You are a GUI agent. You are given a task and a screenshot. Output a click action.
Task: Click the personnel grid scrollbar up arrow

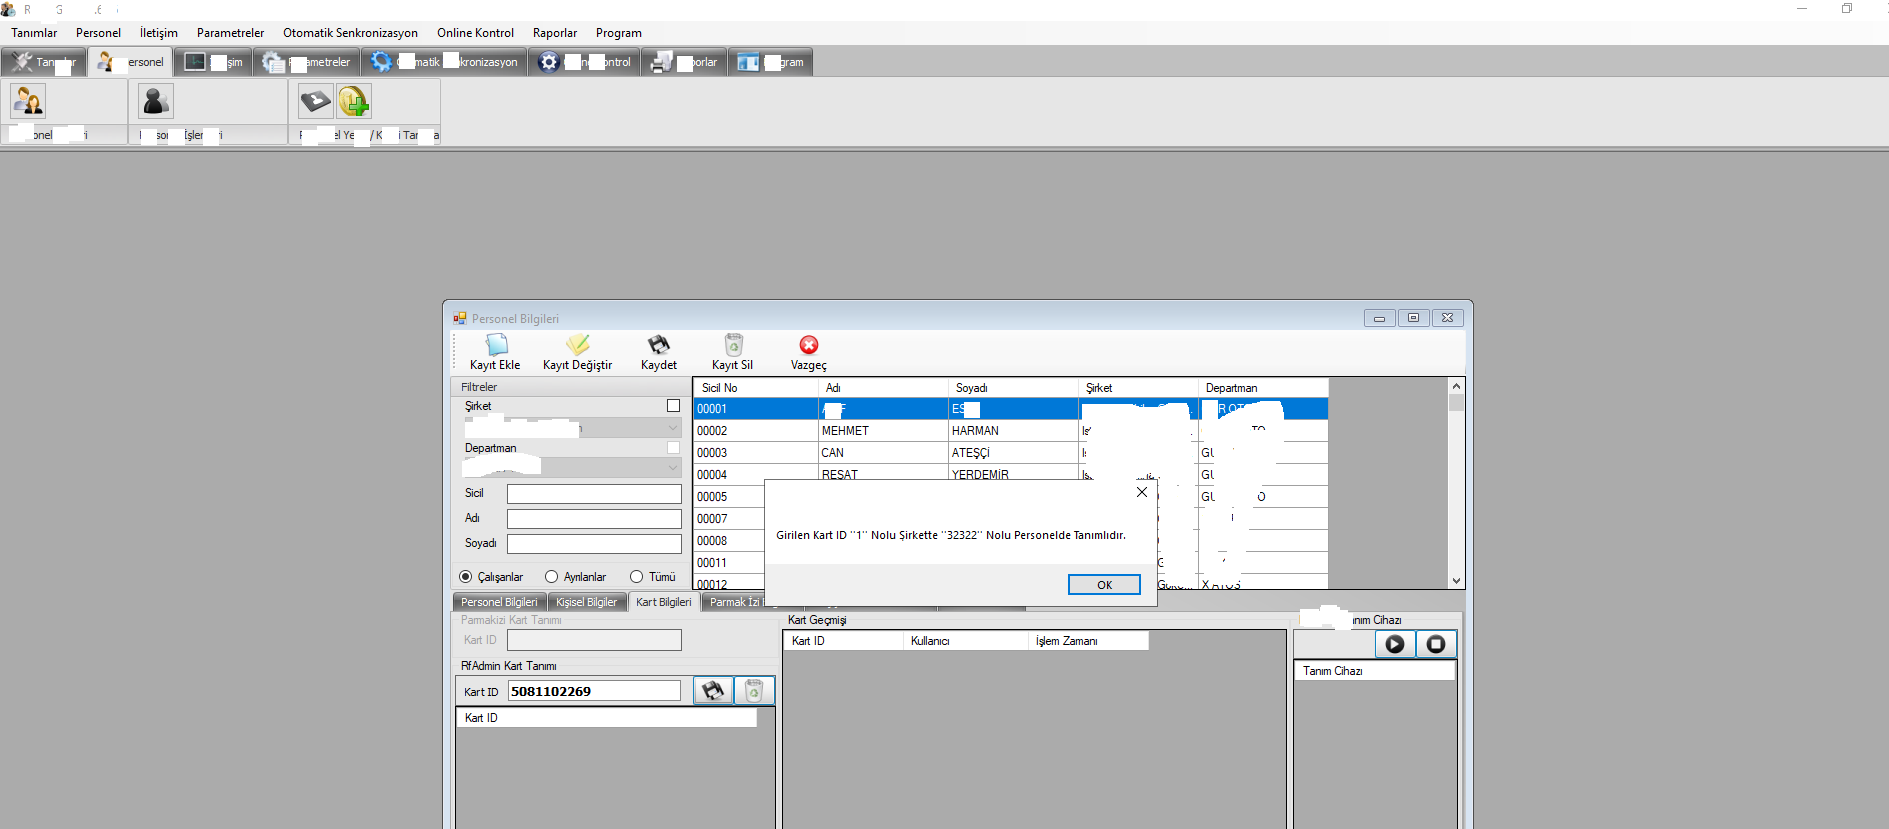(x=1456, y=386)
